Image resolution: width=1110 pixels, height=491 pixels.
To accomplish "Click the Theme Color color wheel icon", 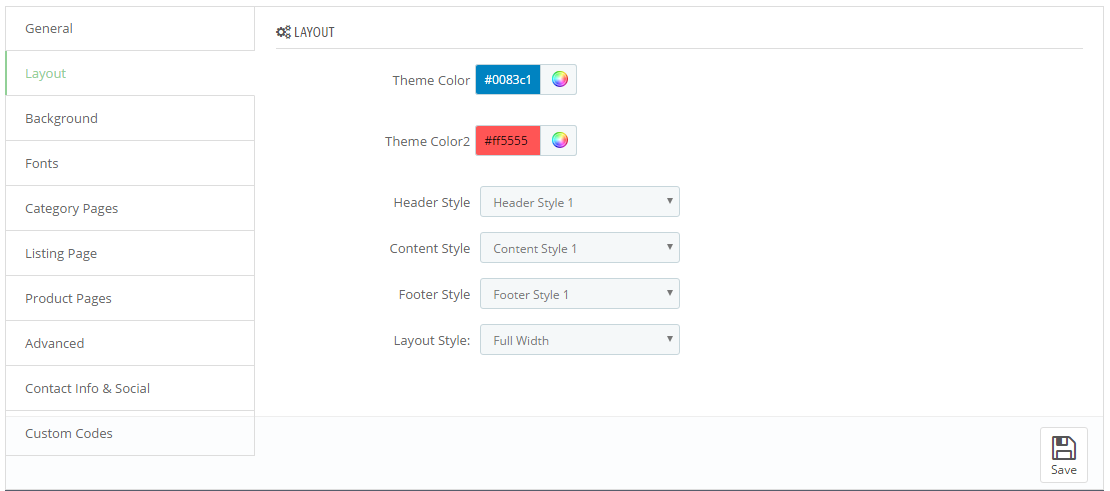I will point(559,79).
